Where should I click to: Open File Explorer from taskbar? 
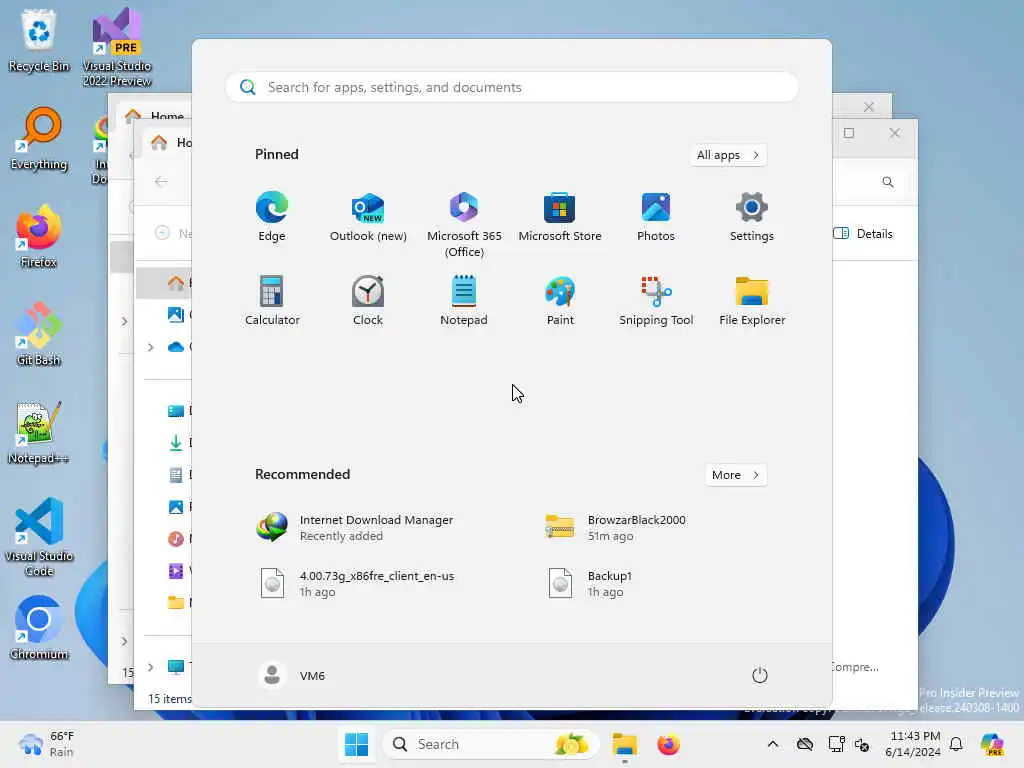point(624,744)
